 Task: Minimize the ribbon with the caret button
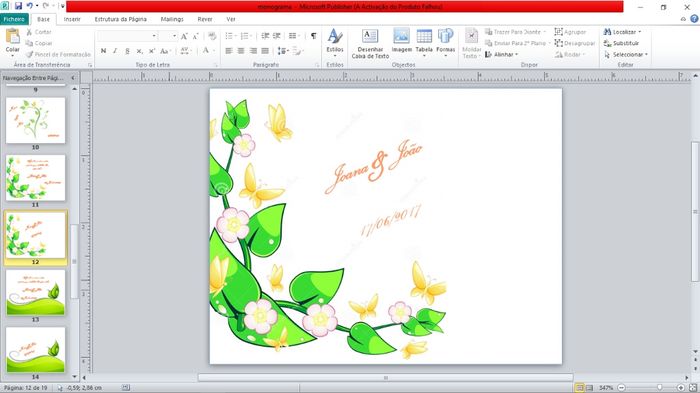(x=683, y=19)
